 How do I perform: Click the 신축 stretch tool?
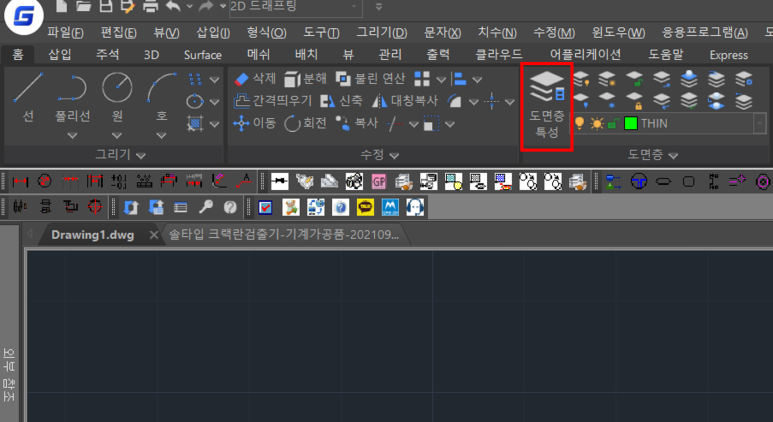pyautogui.click(x=341, y=101)
